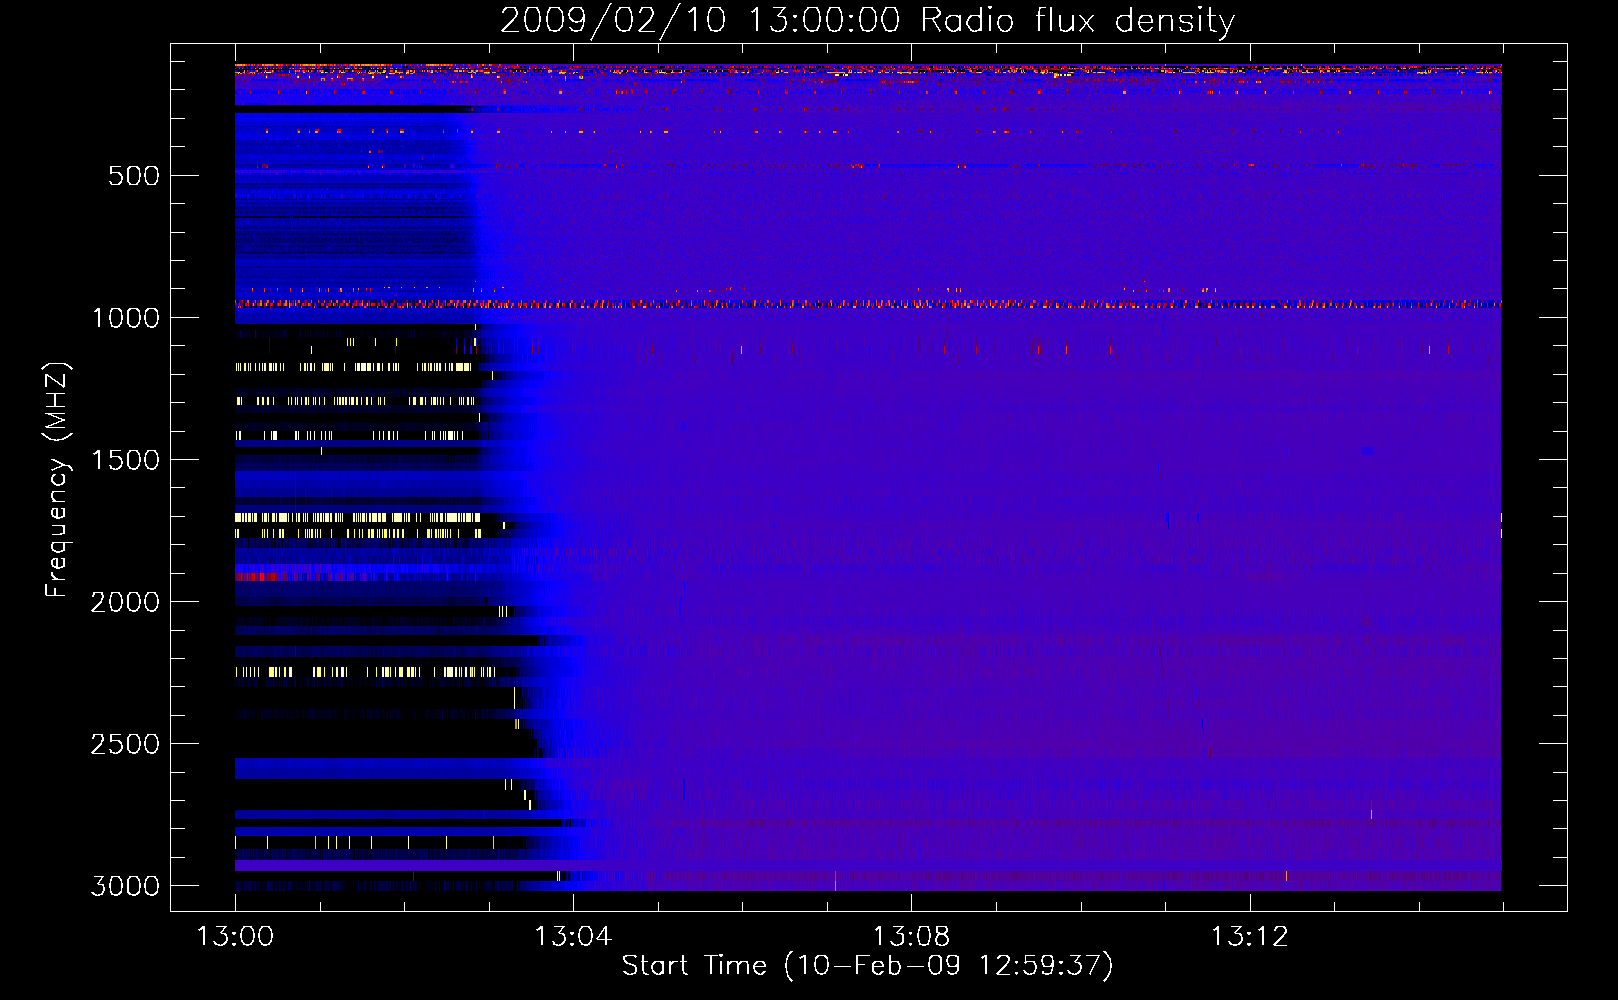
Task: Click the 'Frequency (MHZ)' axis label
Action: pos(57,480)
